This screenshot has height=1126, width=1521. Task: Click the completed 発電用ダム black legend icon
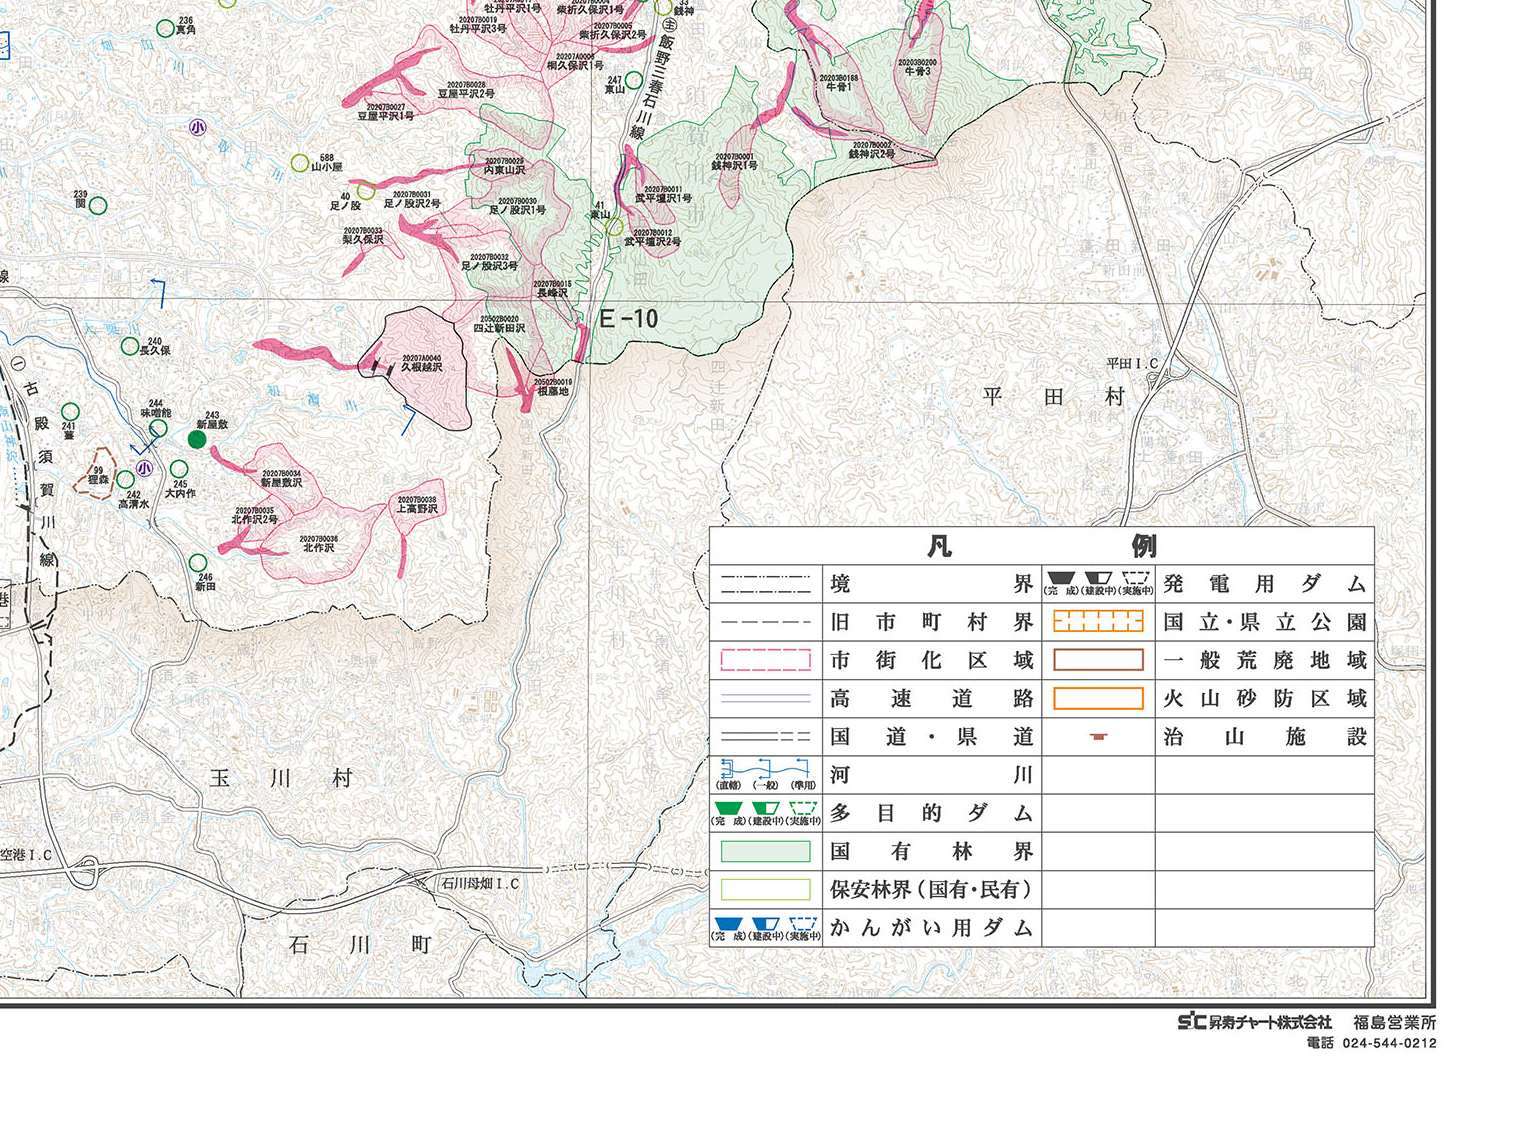(x=1060, y=579)
